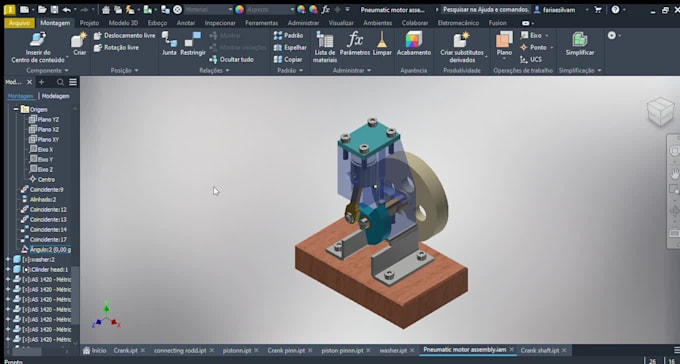The height and width of the screenshot is (364, 680).
Task: Select Coincidente:13 constraint in tree
Action: click(x=44, y=220)
